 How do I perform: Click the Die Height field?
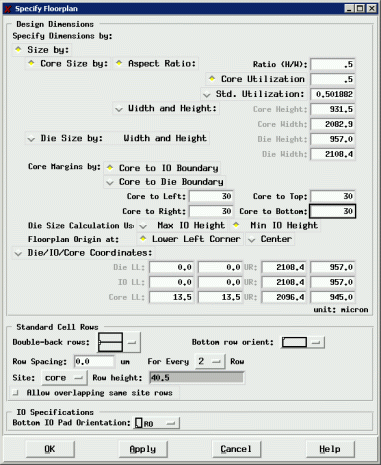coord(333,139)
